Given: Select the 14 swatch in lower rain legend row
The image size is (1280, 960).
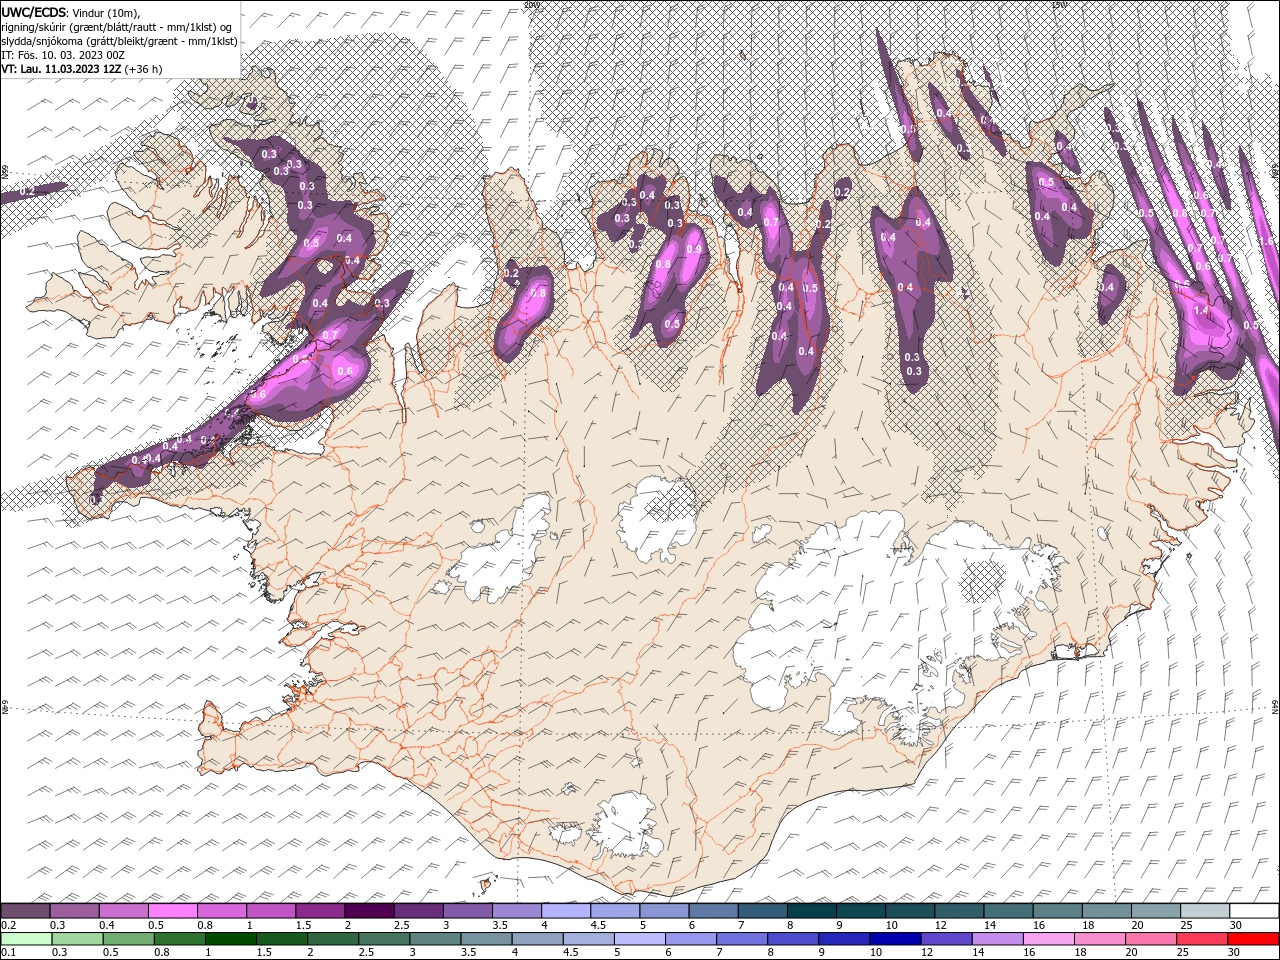Looking at the screenshot, I should [997, 939].
